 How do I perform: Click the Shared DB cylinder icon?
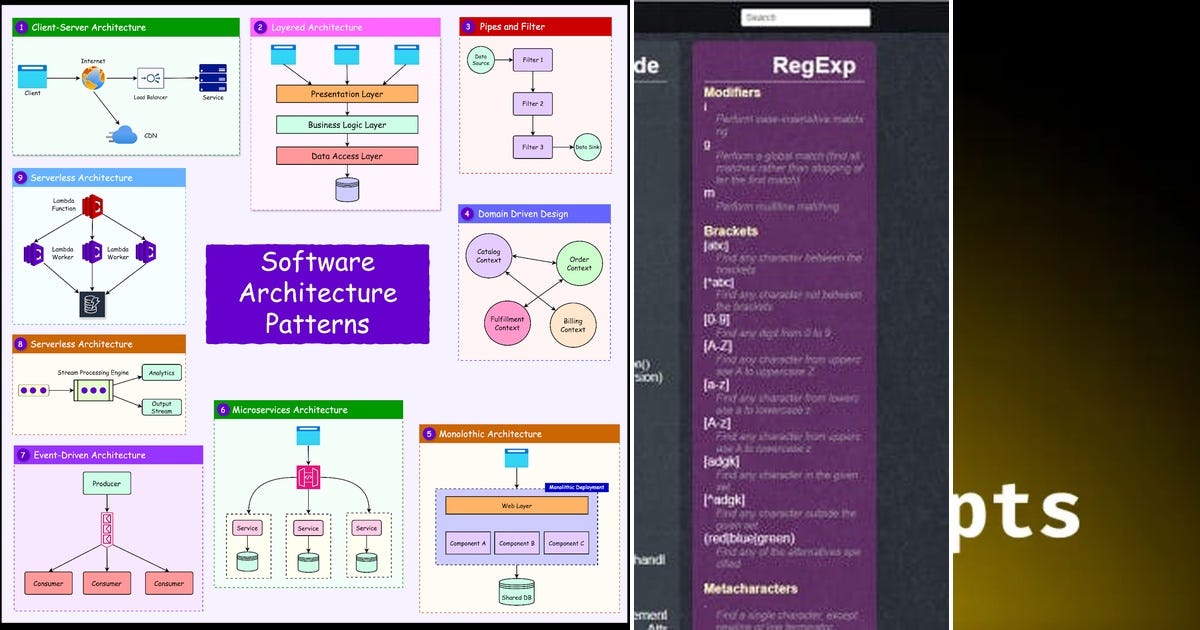pyautogui.click(x=518, y=587)
